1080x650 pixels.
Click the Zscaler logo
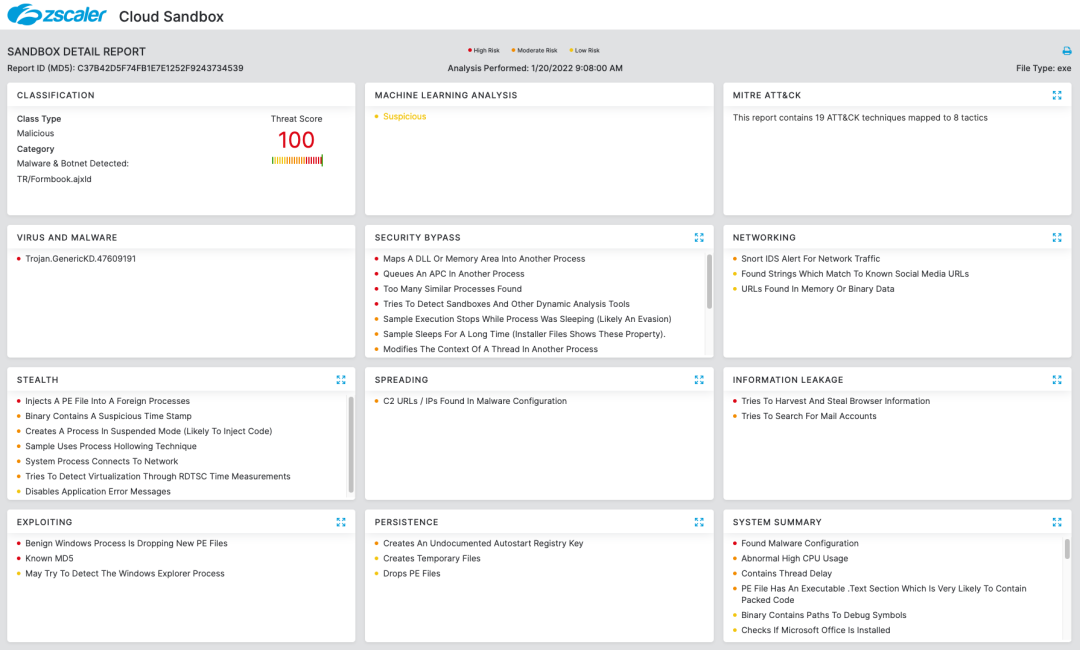pos(55,15)
